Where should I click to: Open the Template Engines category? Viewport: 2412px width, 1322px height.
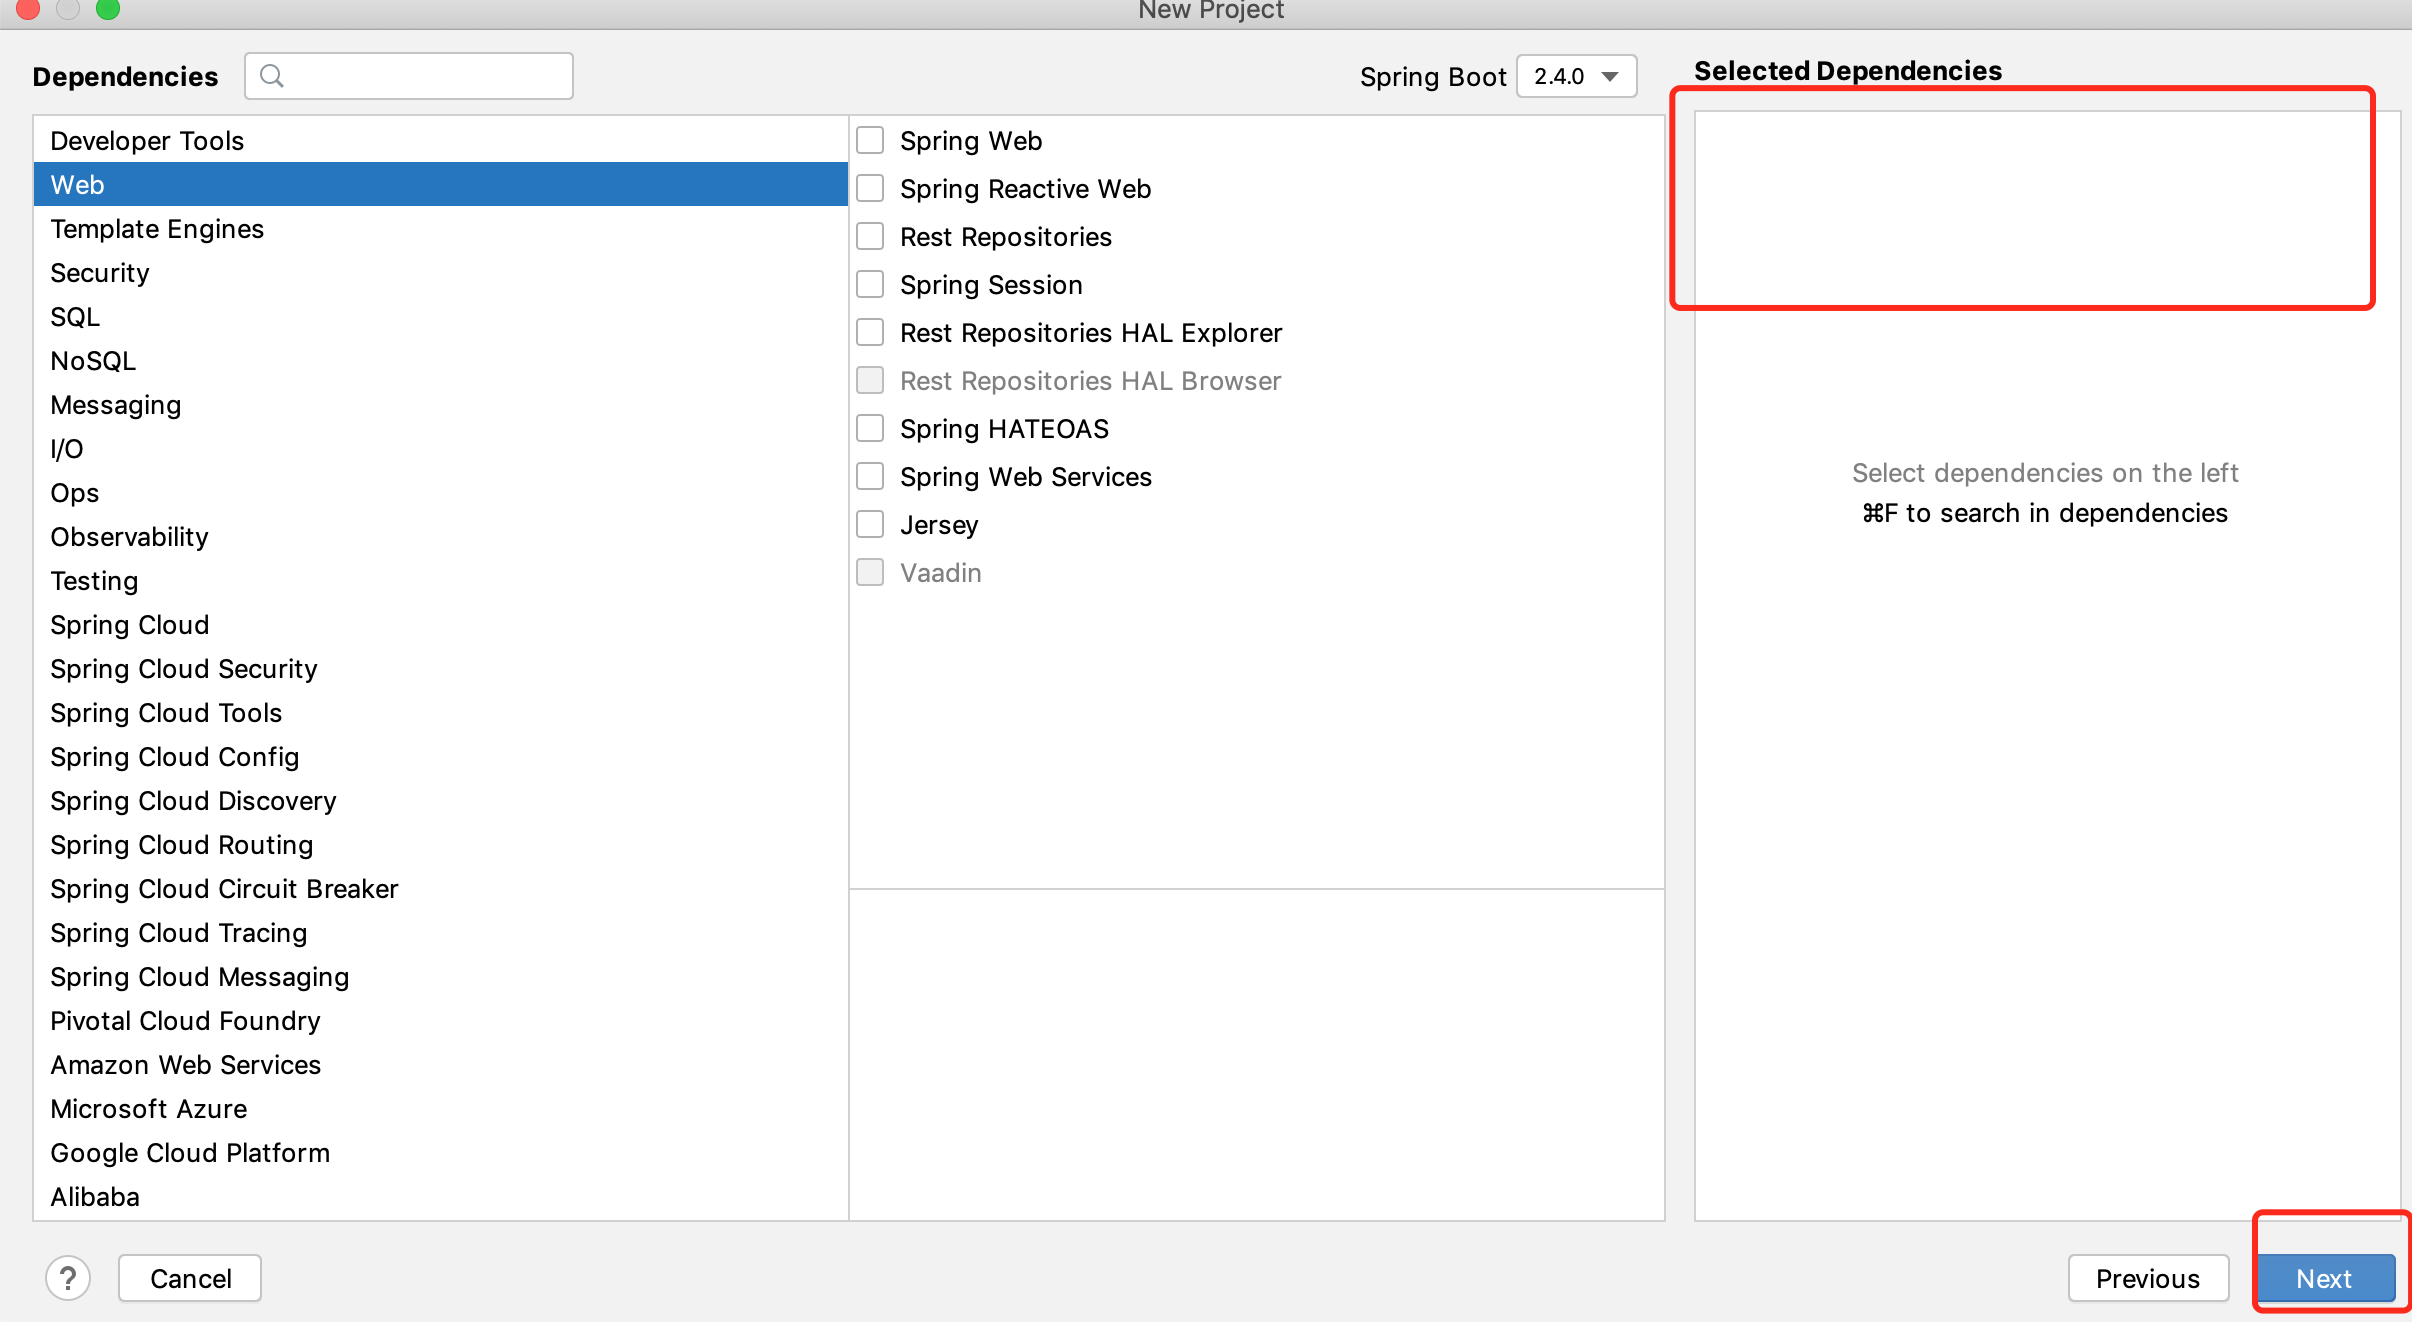157,229
